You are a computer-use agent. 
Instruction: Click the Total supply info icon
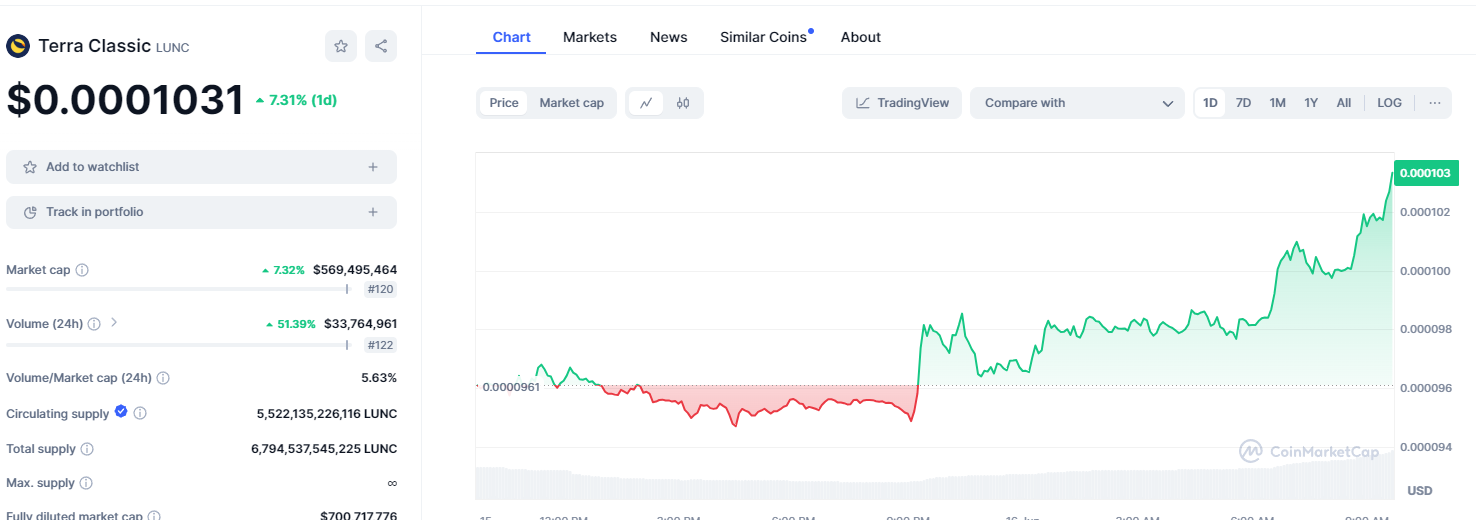88,449
